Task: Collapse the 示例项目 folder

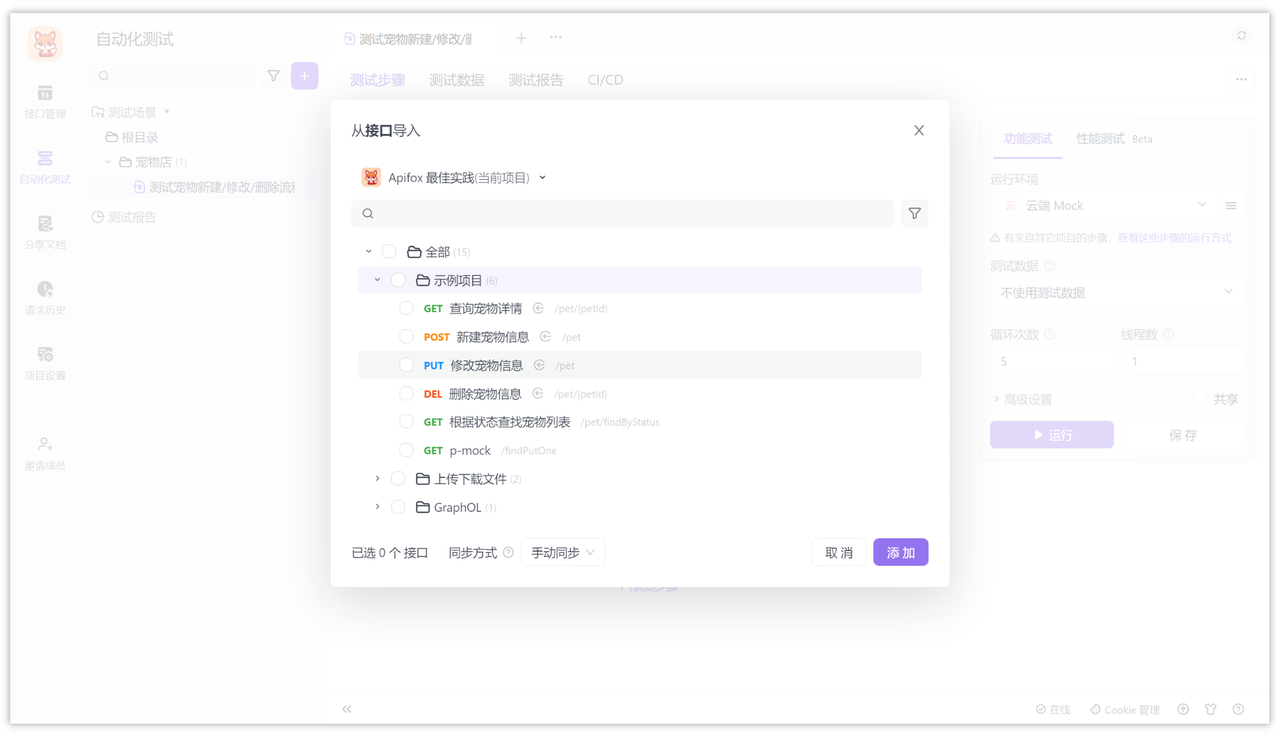Action: (377, 280)
